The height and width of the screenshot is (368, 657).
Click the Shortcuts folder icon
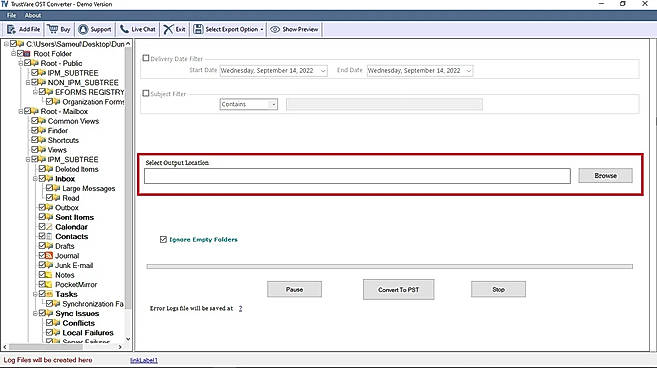(x=42, y=140)
